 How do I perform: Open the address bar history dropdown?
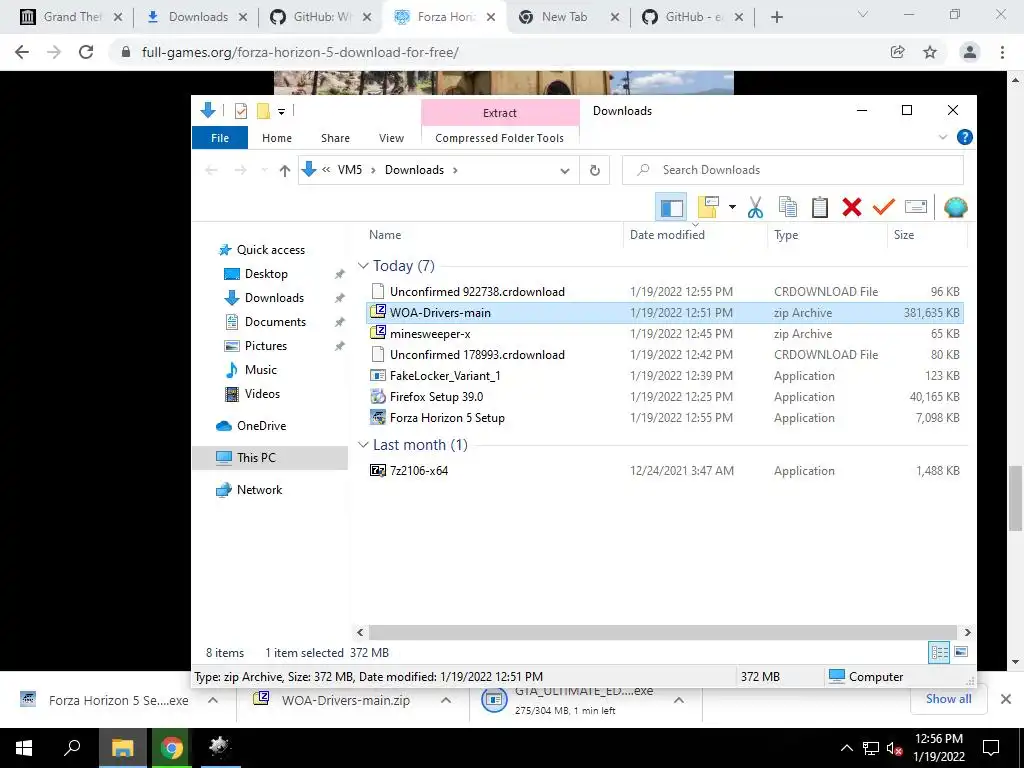pos(564,170)
